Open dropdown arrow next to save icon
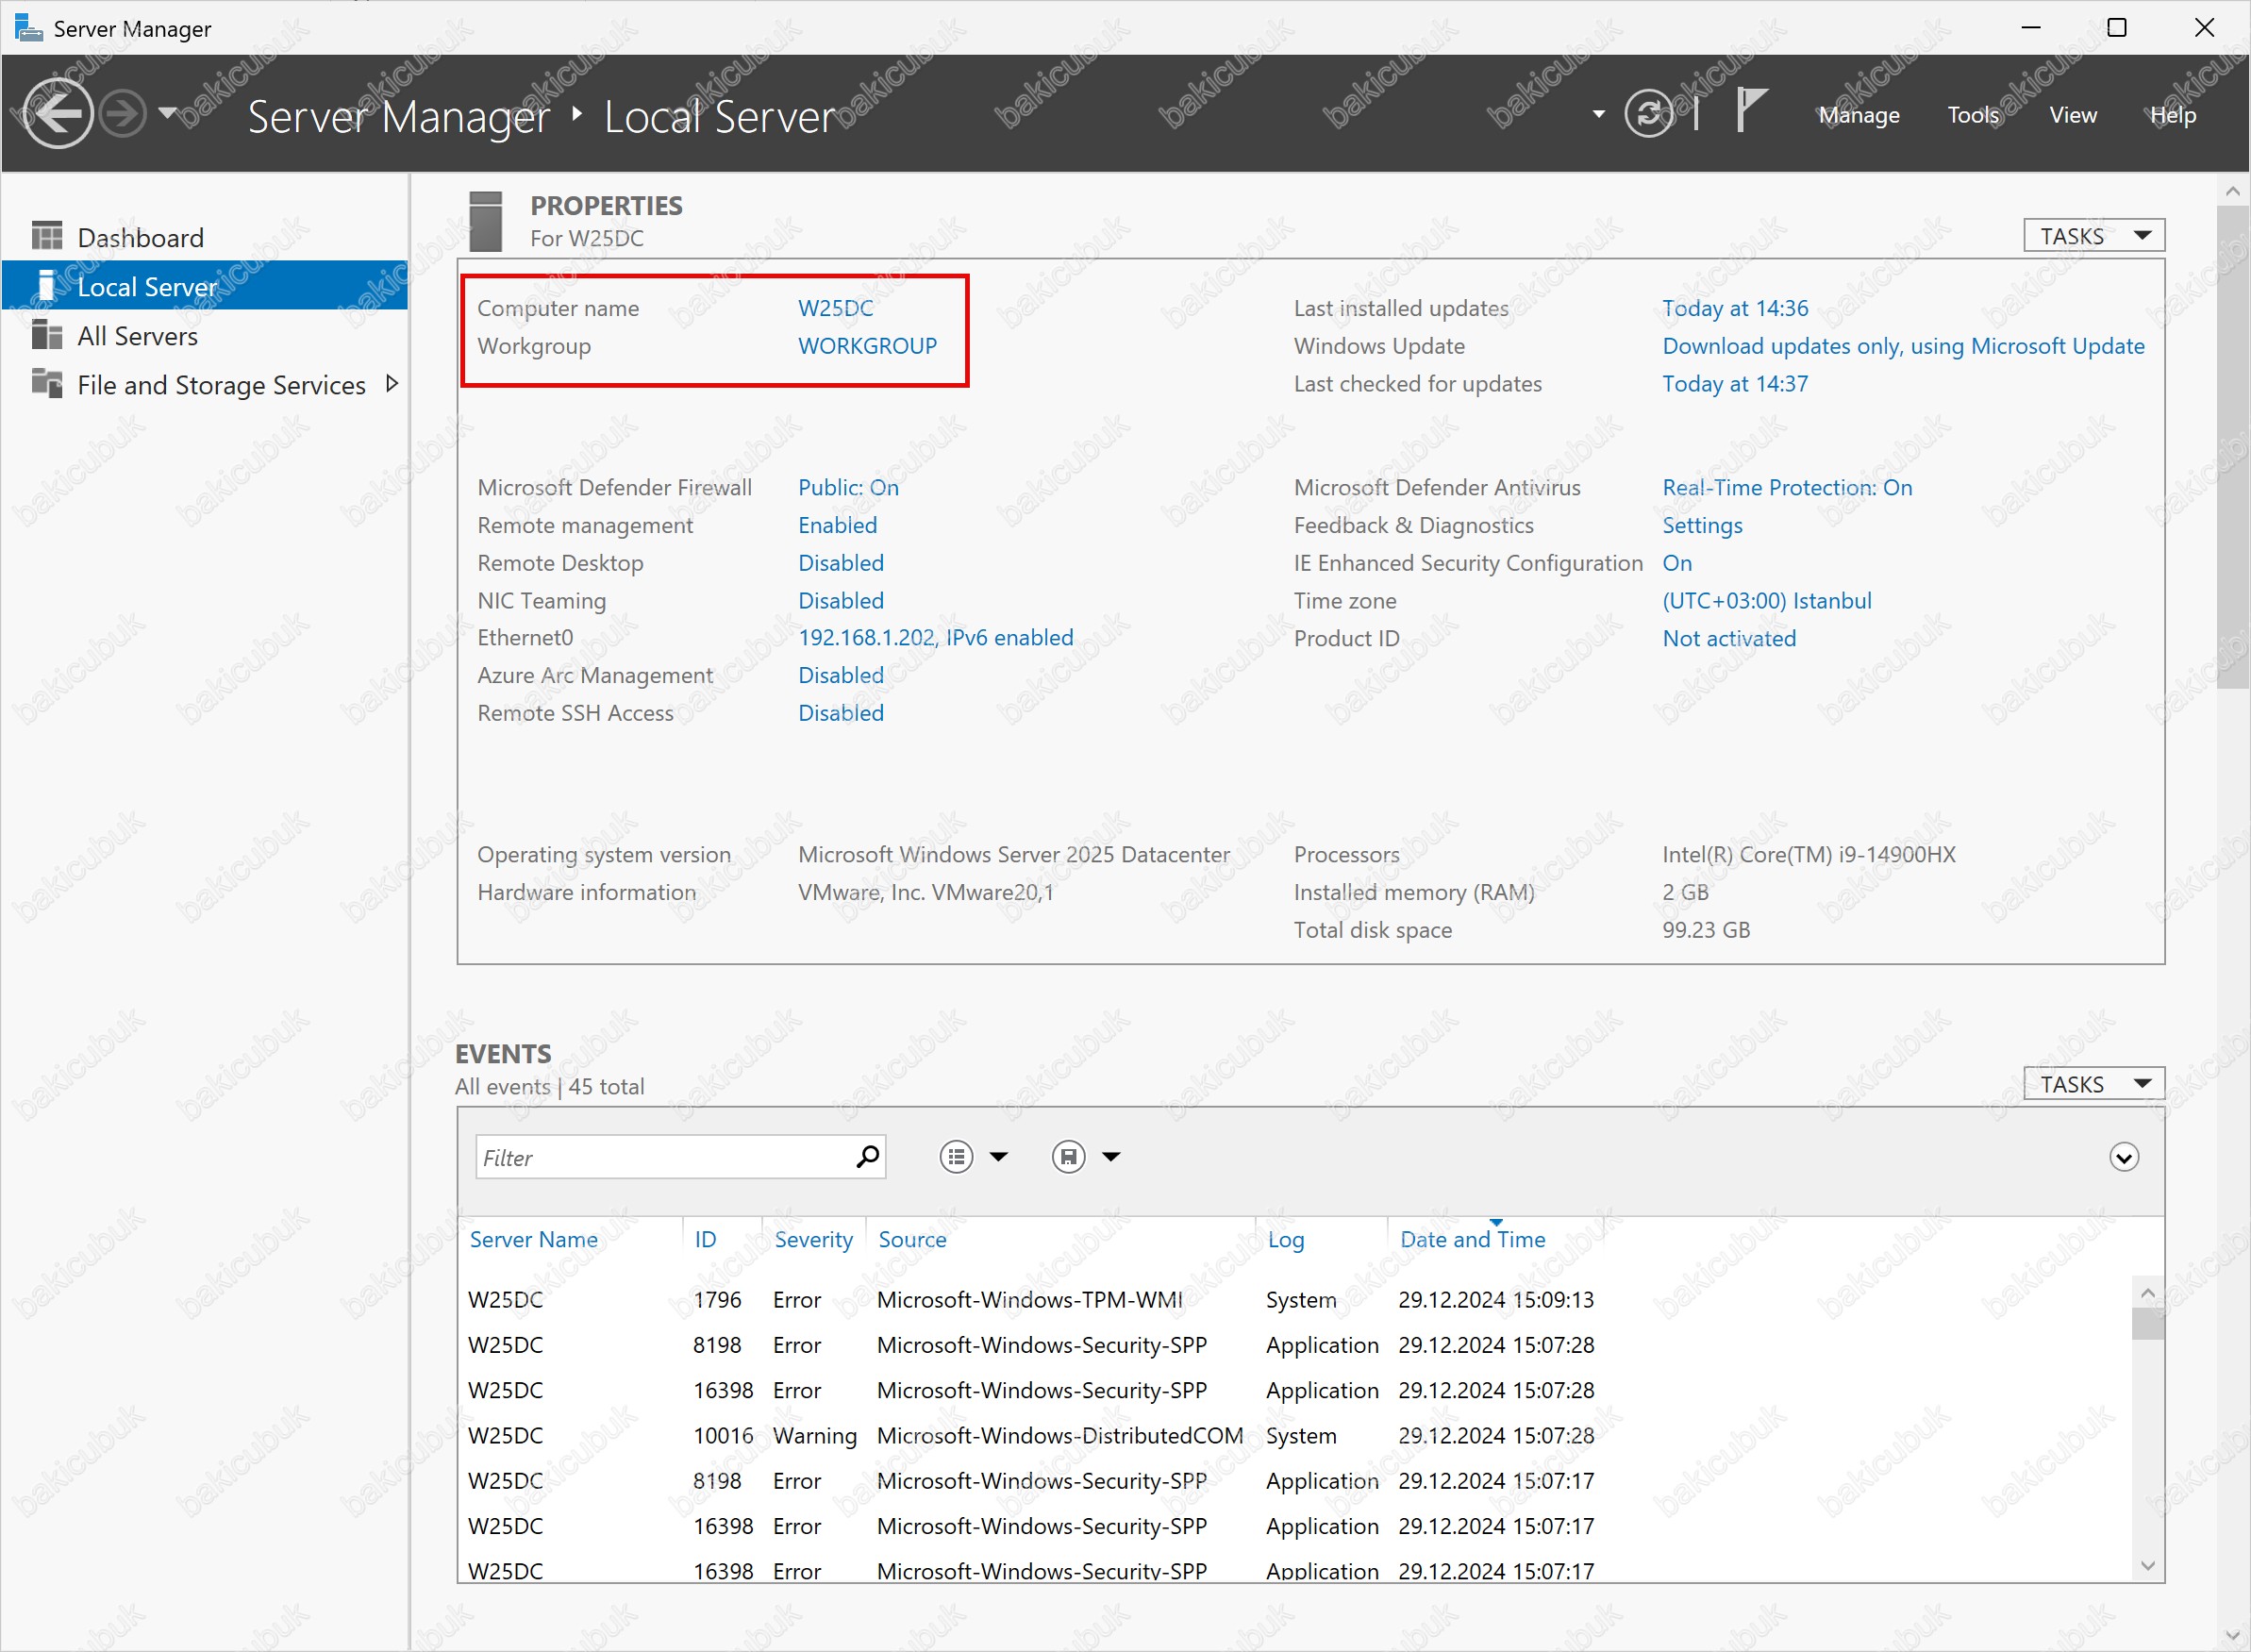 coord(1111,1157)
